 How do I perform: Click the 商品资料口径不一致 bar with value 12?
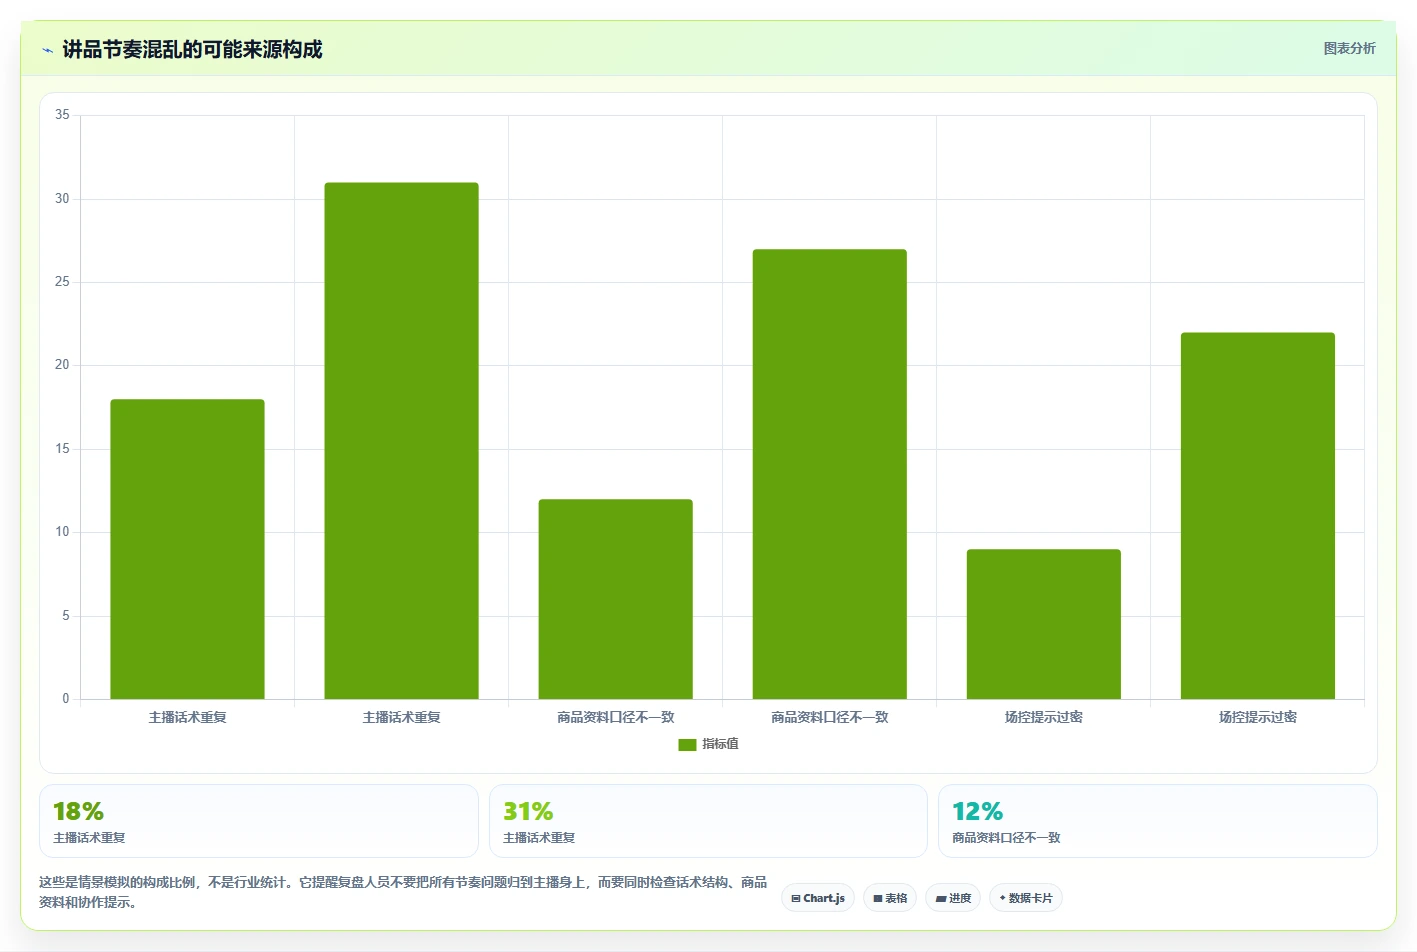pos(615,599)
